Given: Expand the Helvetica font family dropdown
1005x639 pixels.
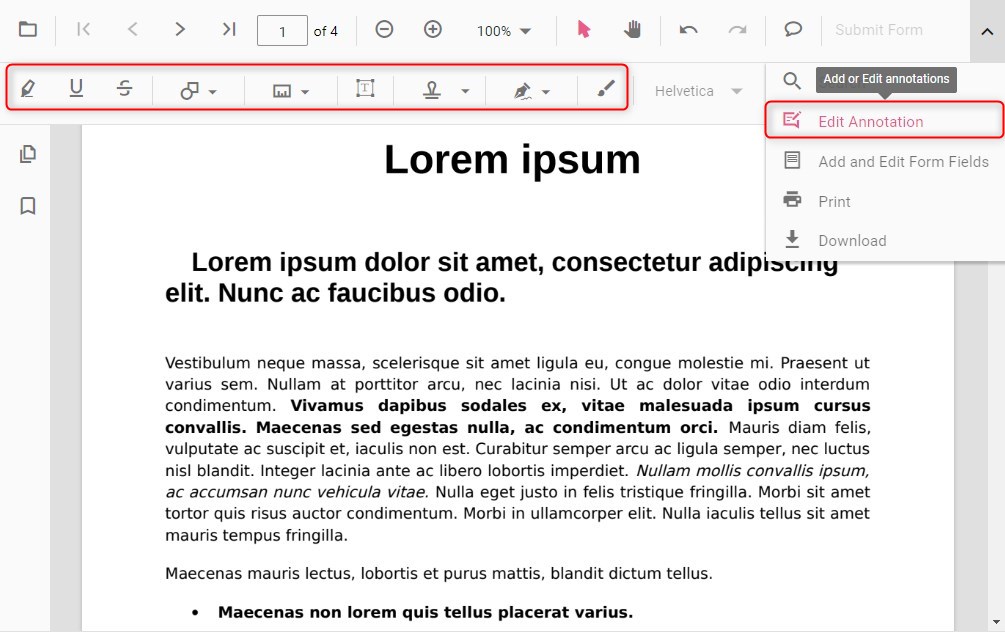Looking at the screenshot, I should click(x=697, y=89).
